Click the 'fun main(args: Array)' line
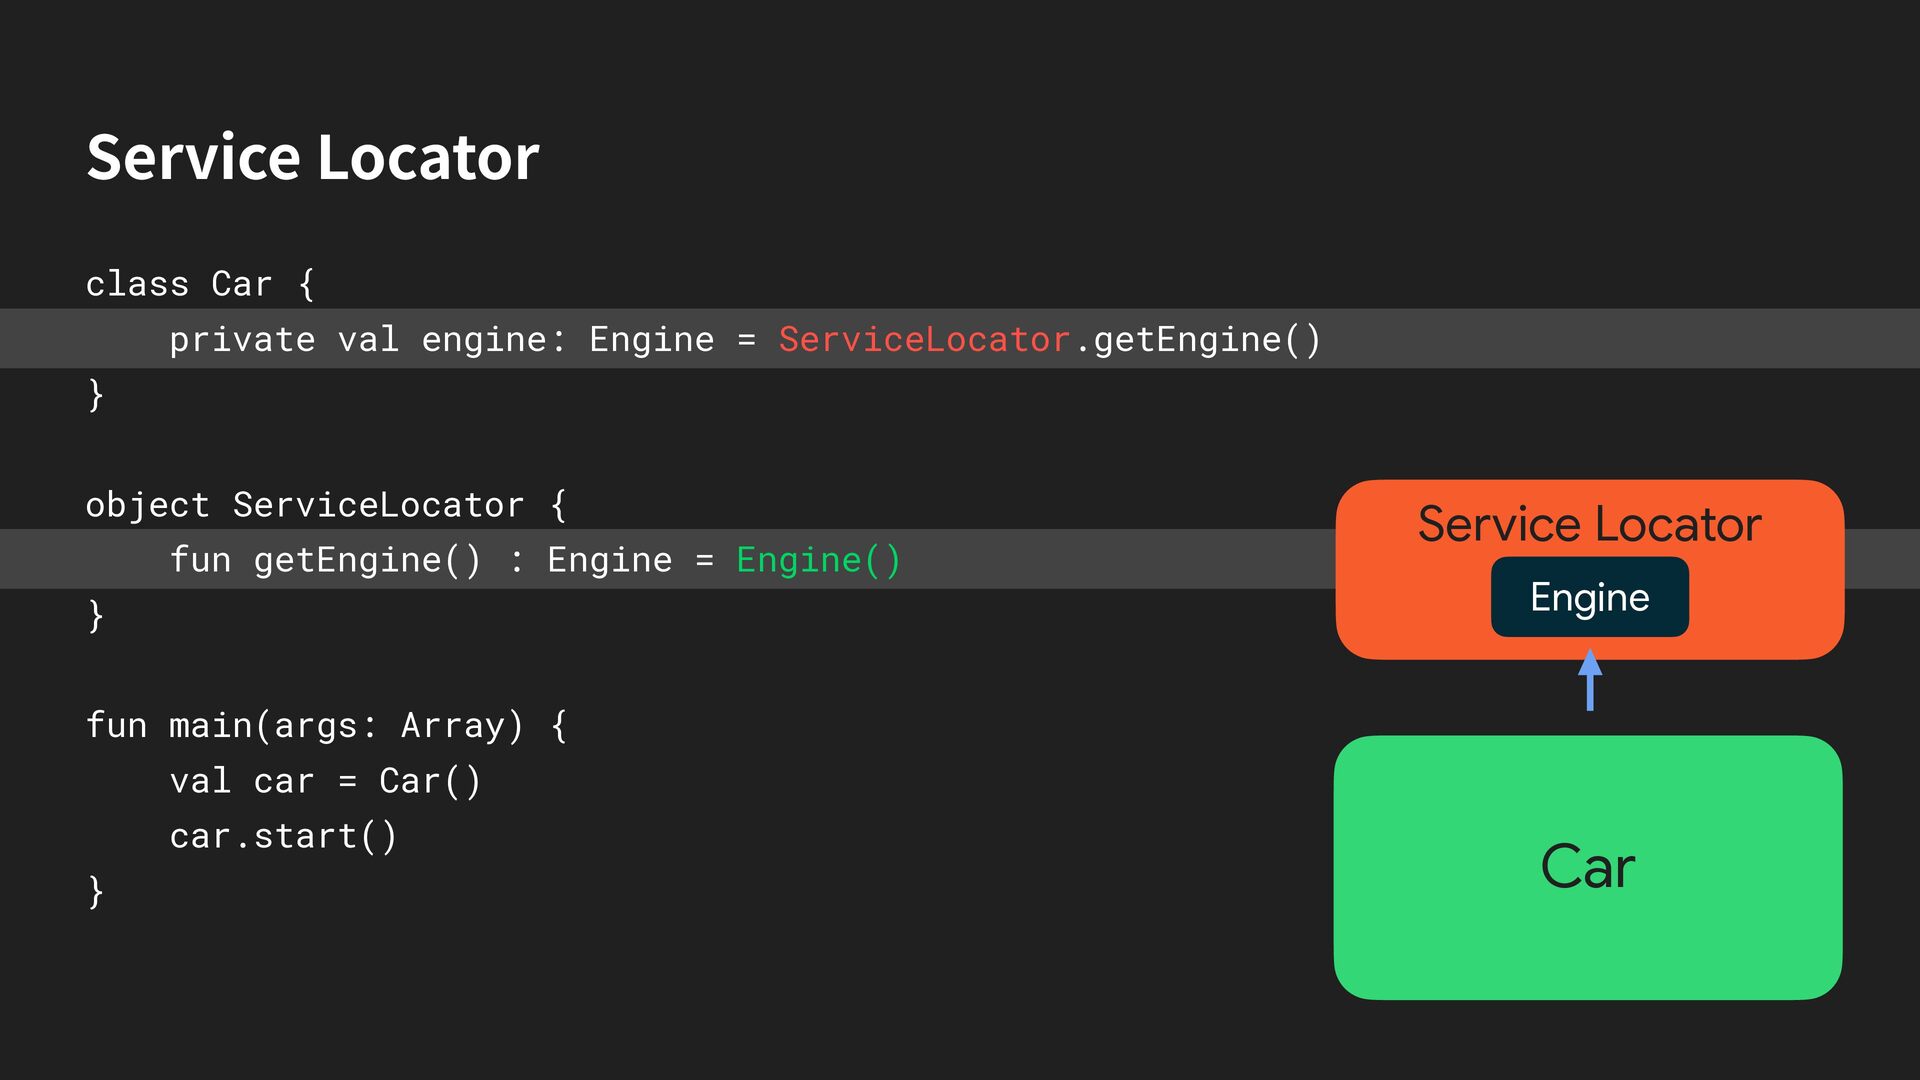Viewport: 1920px width, 1080px height. (326, 726)
